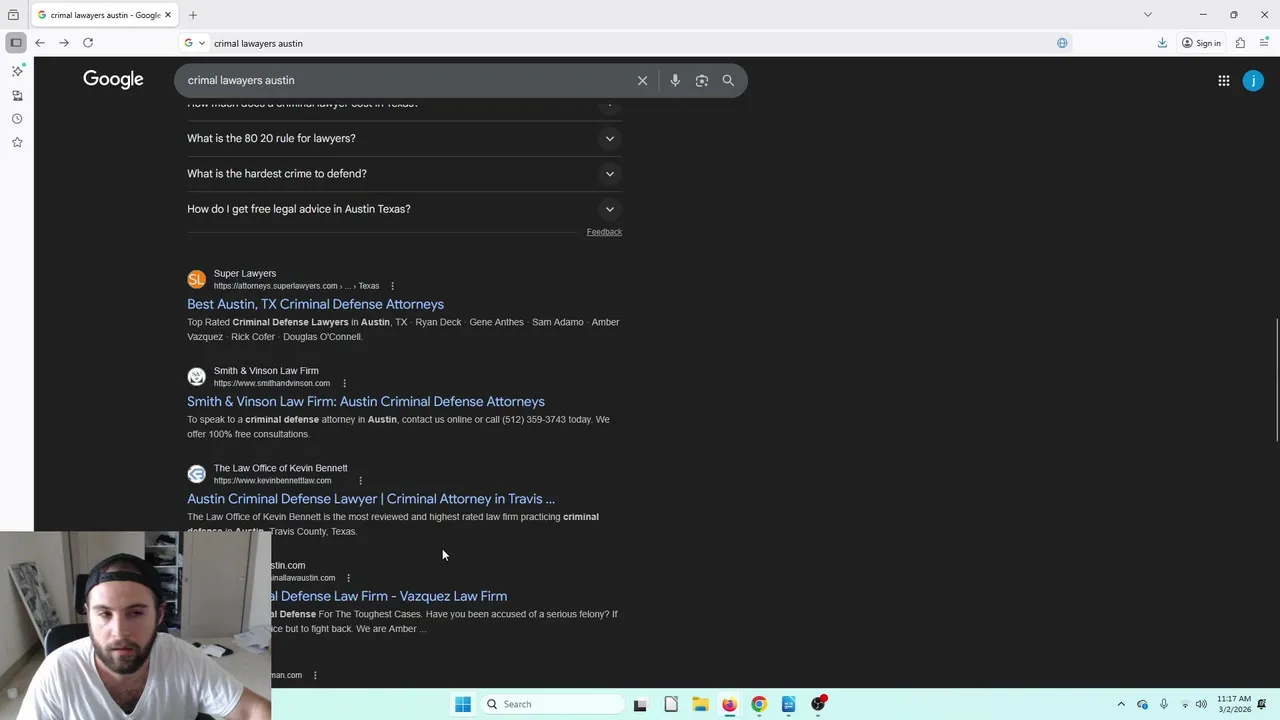
Task: Open browsing history sidebar icon
Action: tap(17, 119)
